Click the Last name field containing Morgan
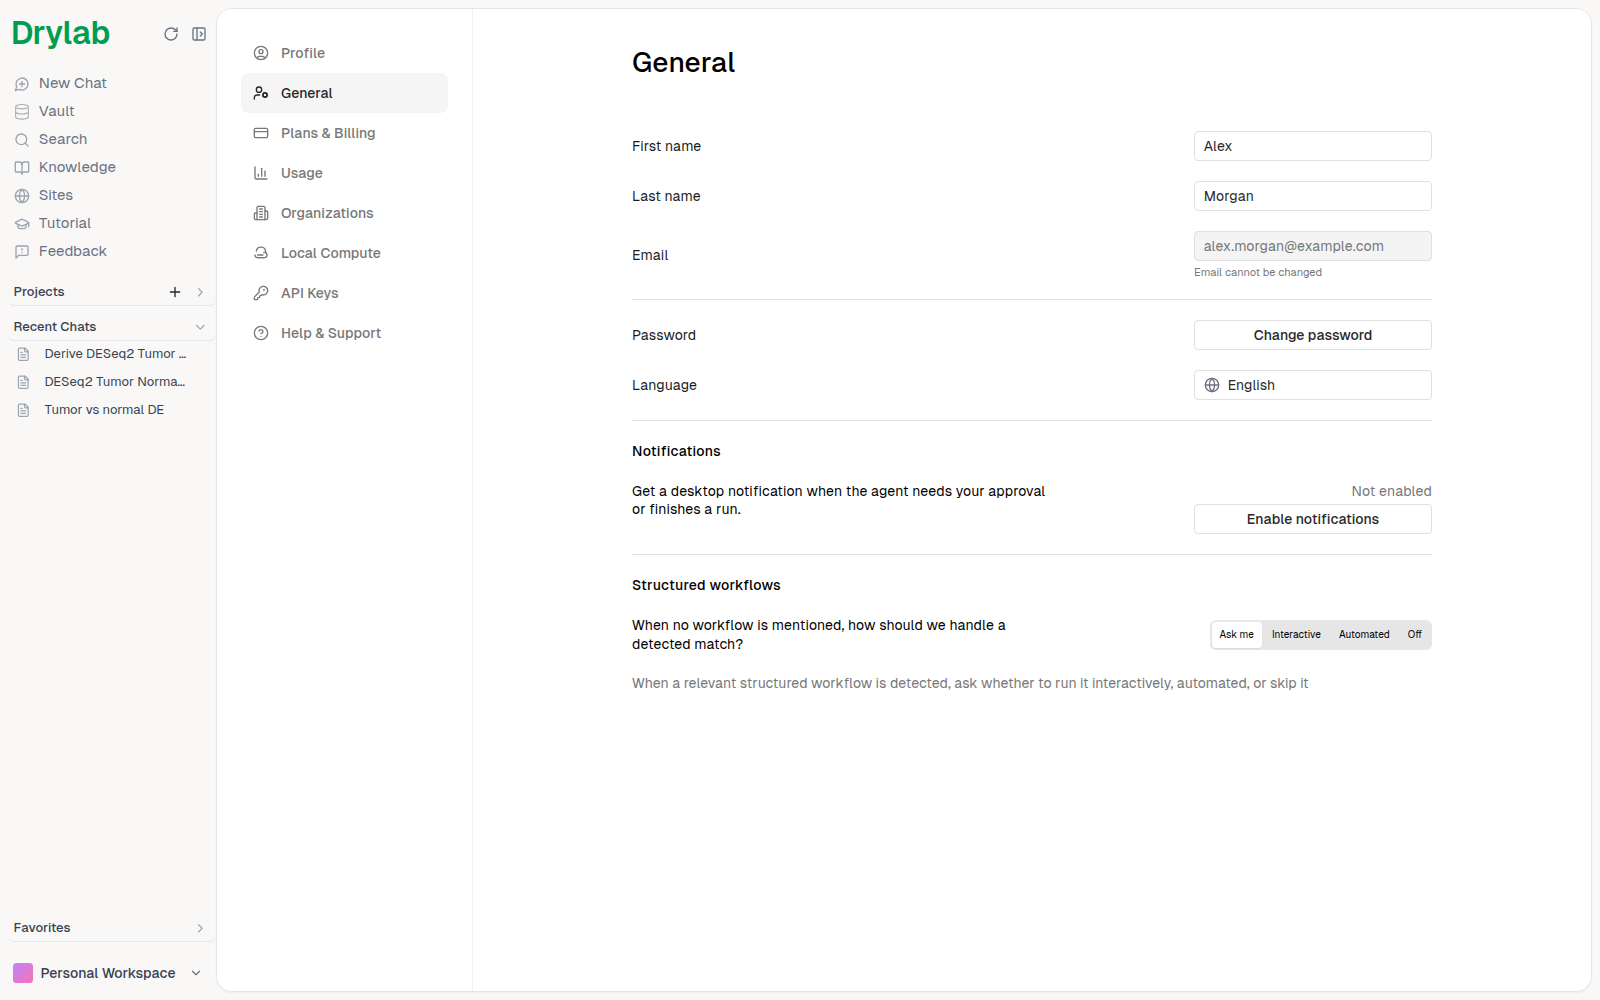This screenshot has height=1000, width=1600. click(x=1312, y=196)
